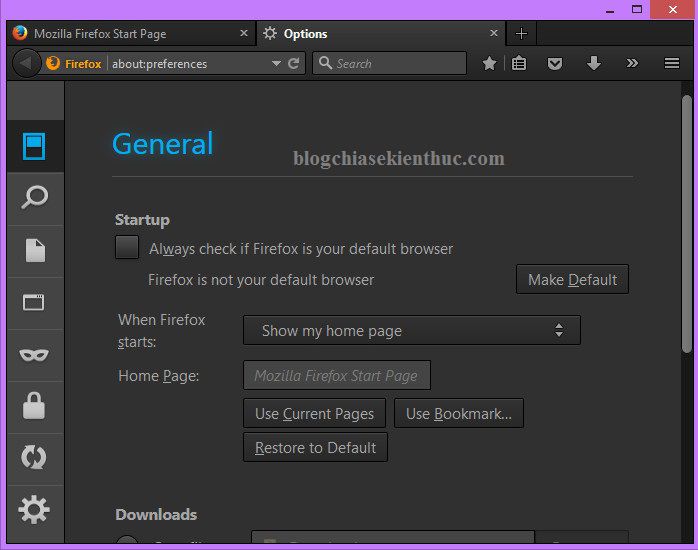Viewport: 698px width, 550px height.
Task: Reload the page with the refresh icon
Action: pyautogui.click(x=293, y=64)
